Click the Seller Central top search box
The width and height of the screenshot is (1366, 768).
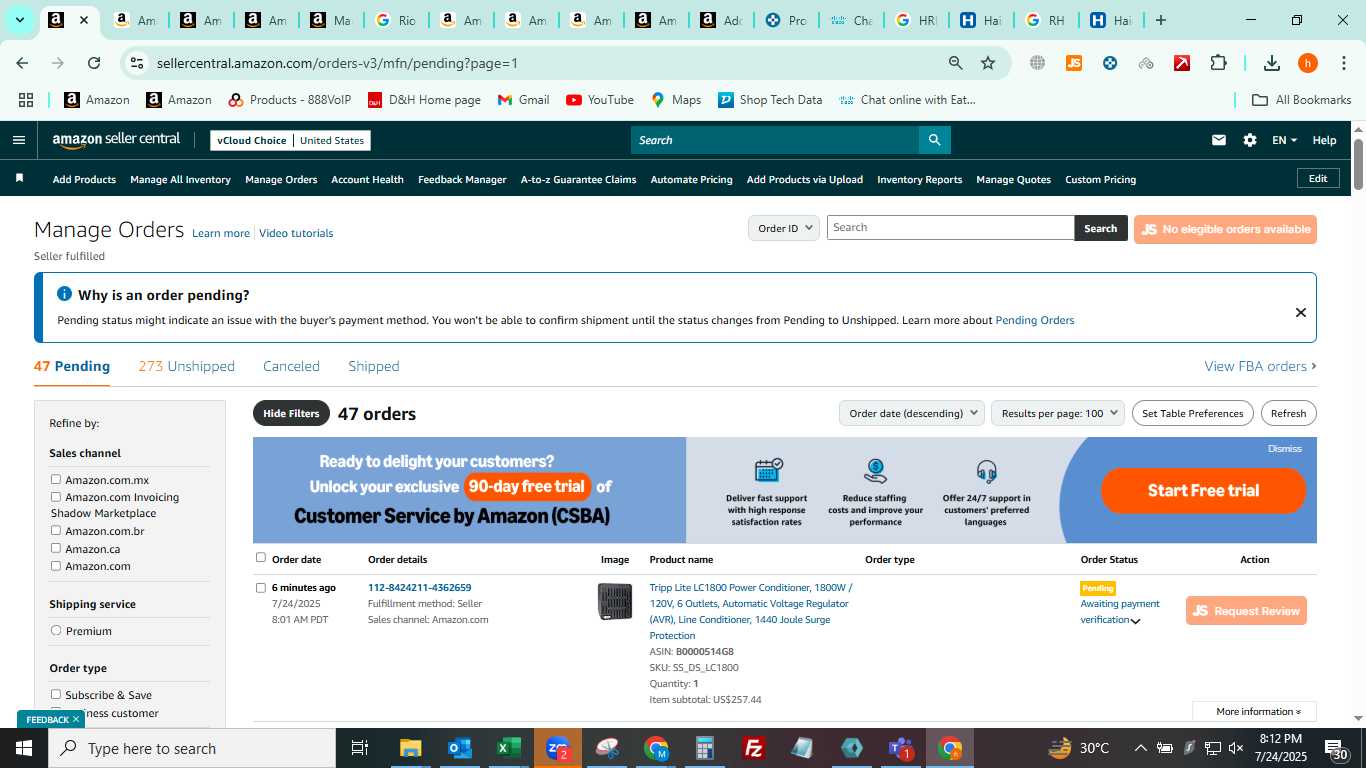coord(775,140)
